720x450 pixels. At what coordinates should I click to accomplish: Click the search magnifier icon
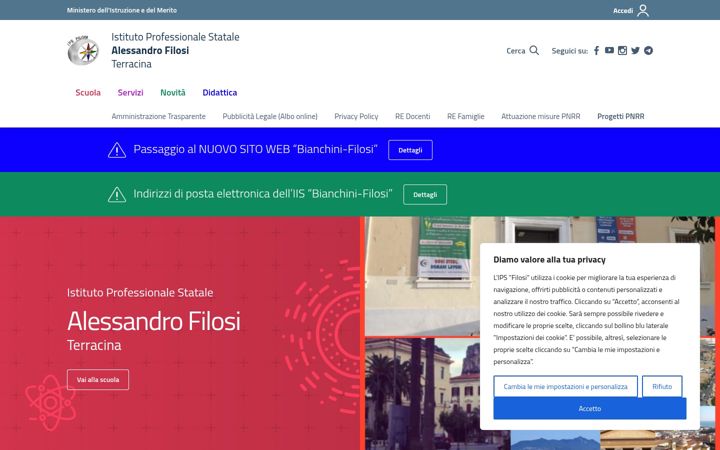pos(534,51)
